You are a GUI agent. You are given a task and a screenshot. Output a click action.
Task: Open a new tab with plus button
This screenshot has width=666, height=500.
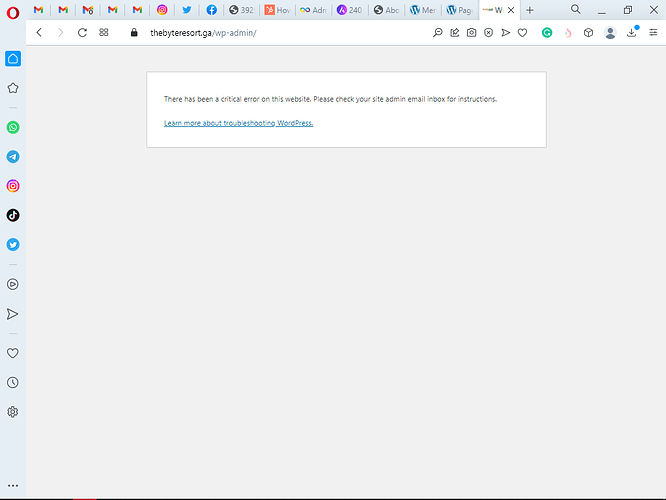(530, 10)
